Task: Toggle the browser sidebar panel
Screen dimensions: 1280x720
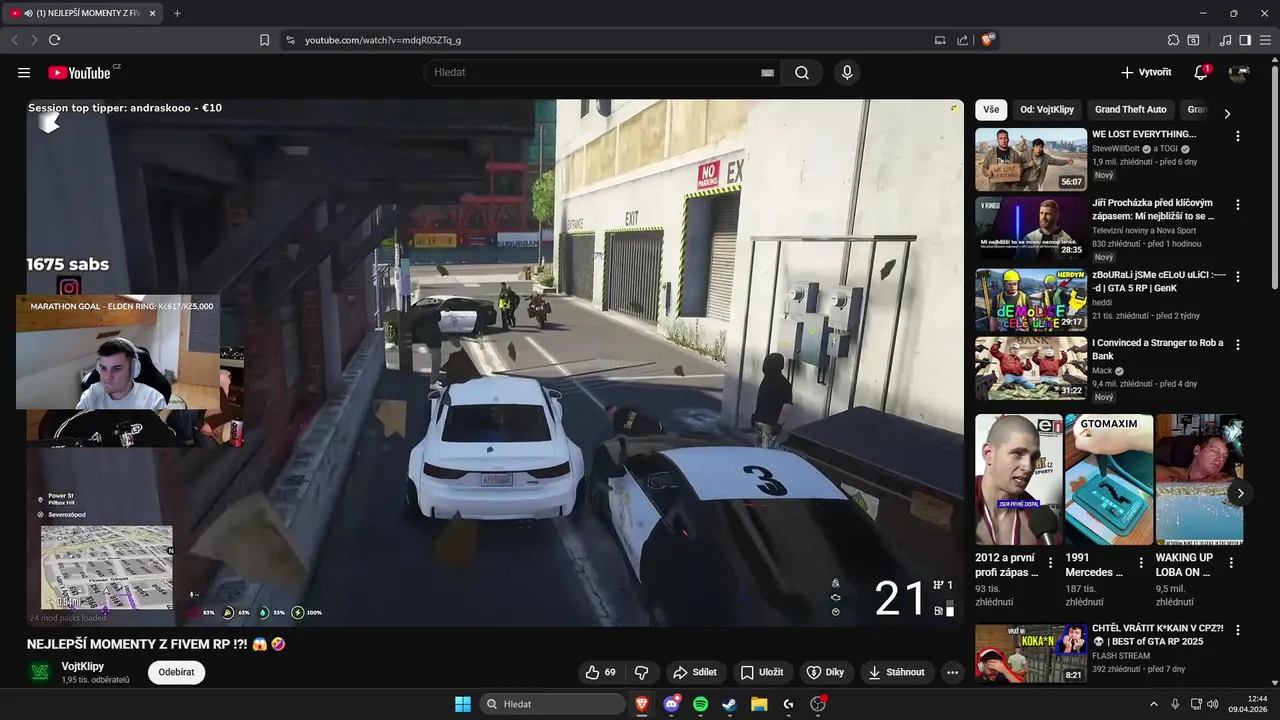Action: [1245, 40]
